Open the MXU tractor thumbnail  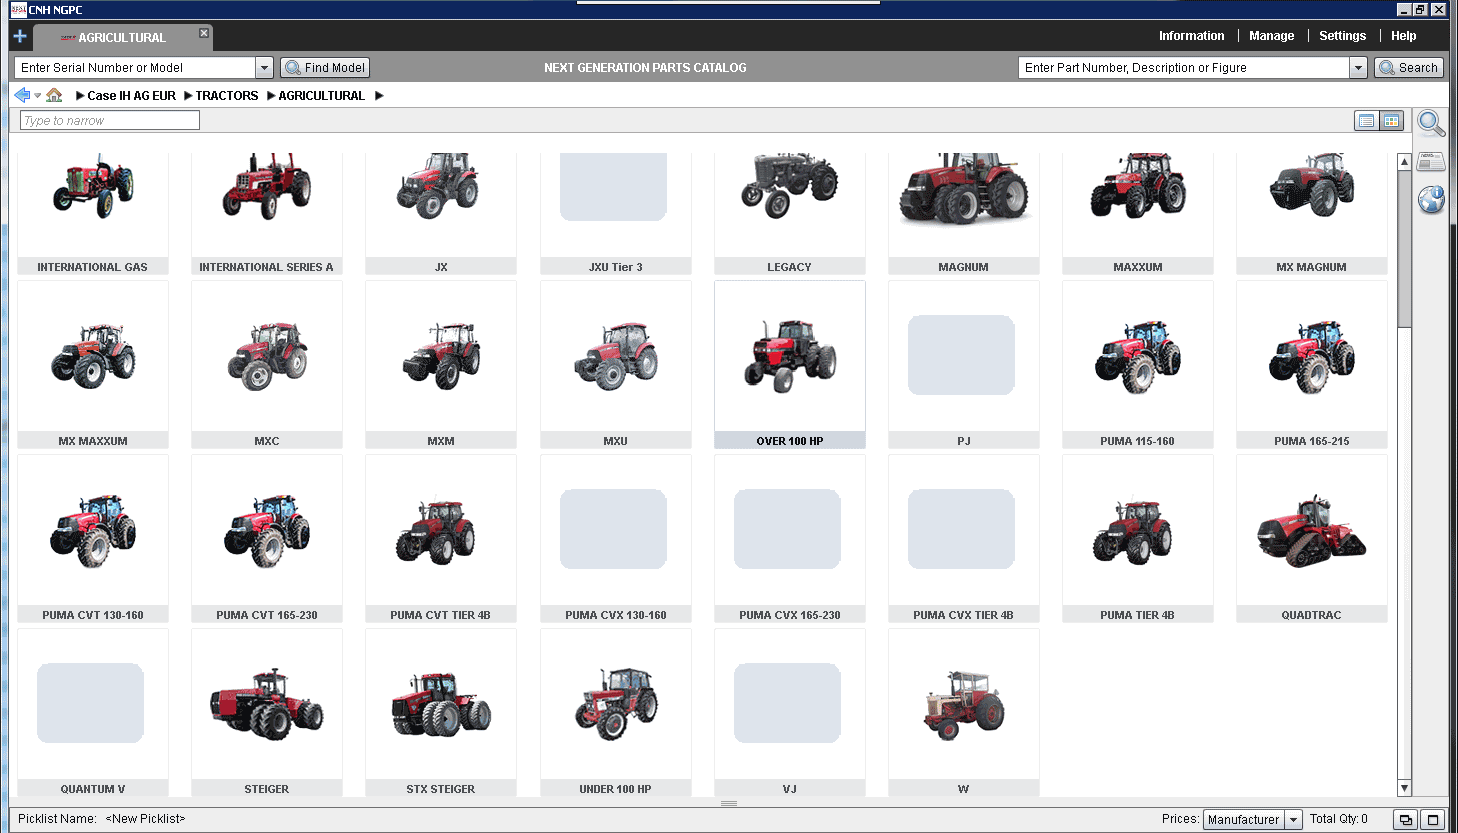click(x=616, y=365)
